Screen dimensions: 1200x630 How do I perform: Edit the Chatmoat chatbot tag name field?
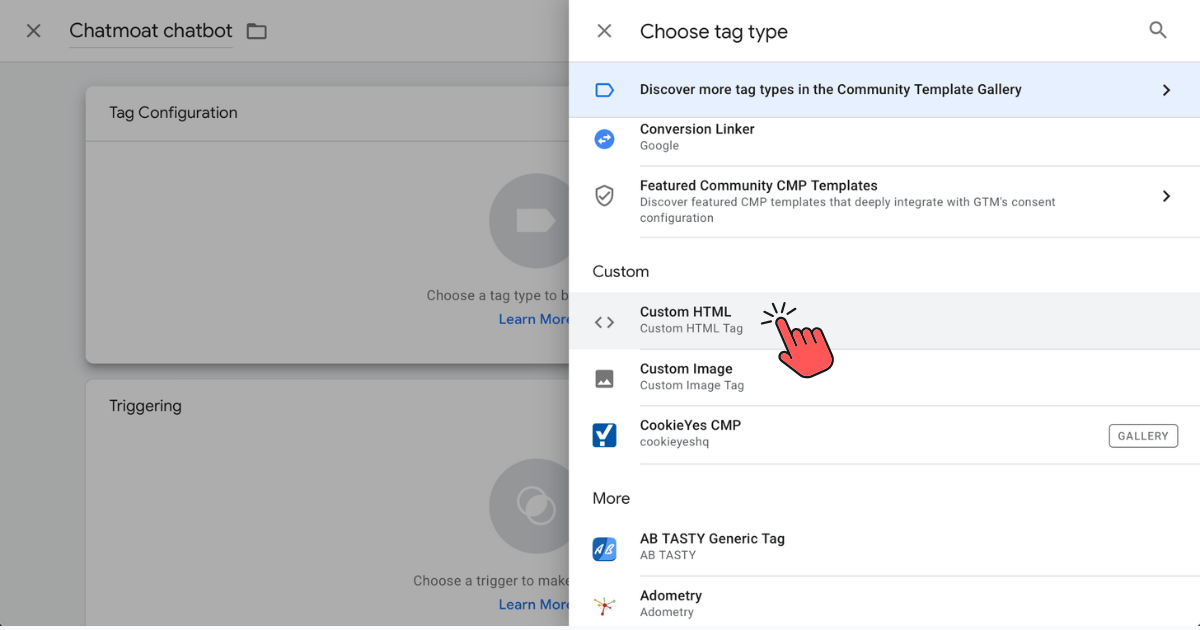[x=150, y=31]
